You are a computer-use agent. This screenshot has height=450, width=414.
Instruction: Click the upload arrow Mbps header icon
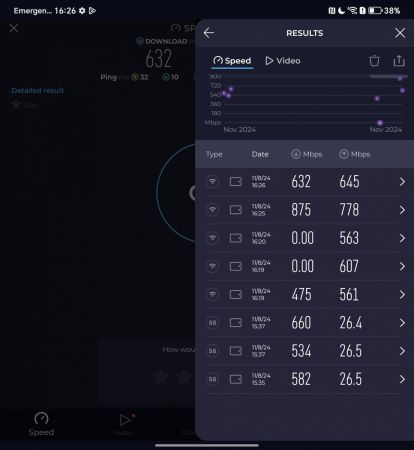click(344, 154)
